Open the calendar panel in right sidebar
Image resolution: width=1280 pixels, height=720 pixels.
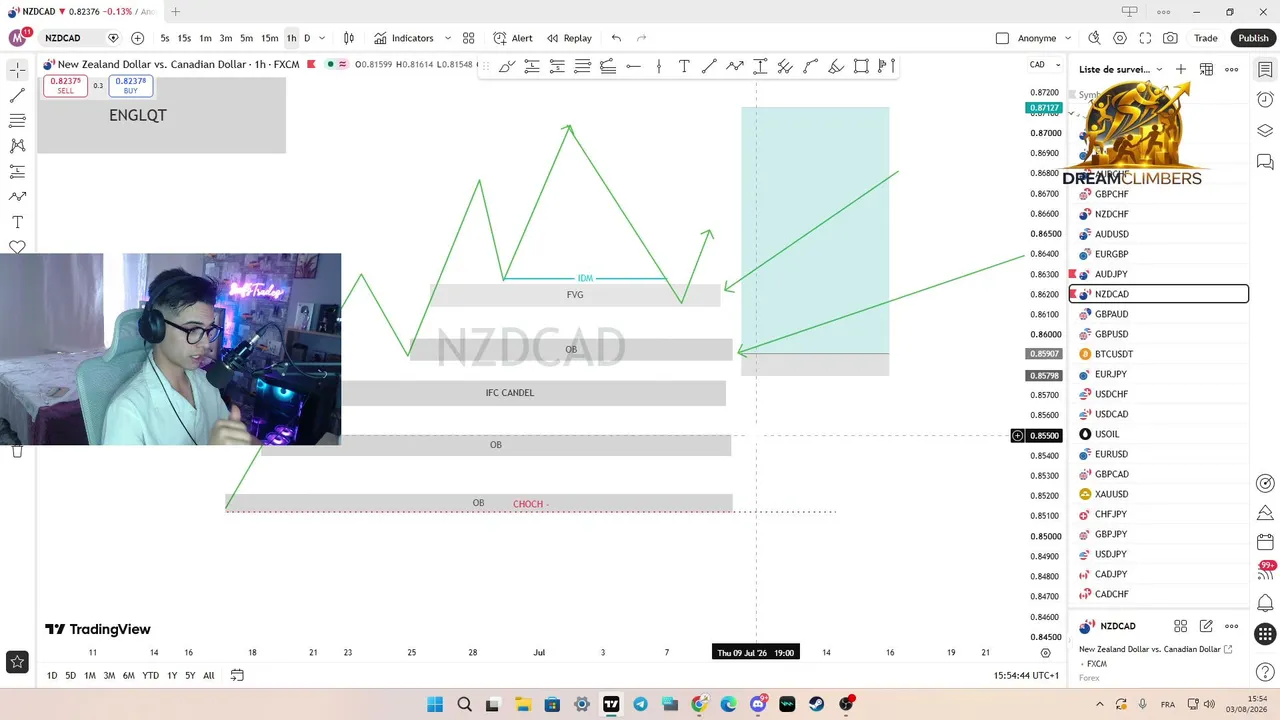[x=1265, y=542]
